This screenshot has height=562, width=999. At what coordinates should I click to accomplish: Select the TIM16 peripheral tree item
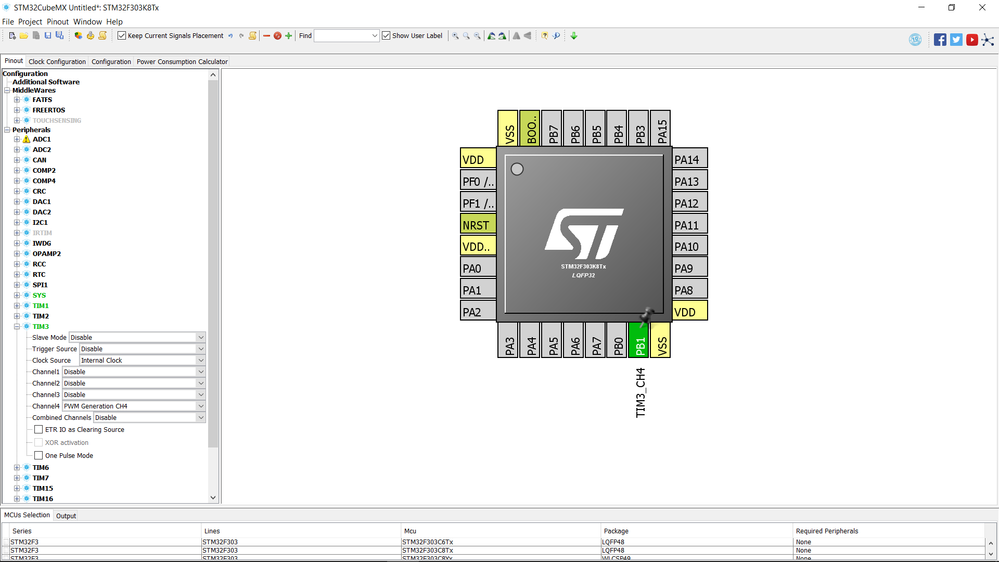43,498
